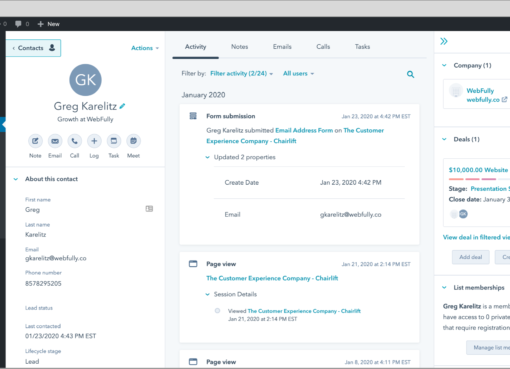Click timestamp Jan 23, 2020 at 4:42 PM EST

click(376, 116)
